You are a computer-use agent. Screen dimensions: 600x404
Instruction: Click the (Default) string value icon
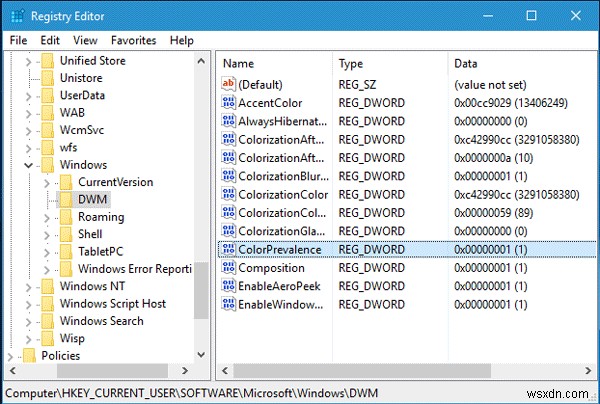pos(228,84)
